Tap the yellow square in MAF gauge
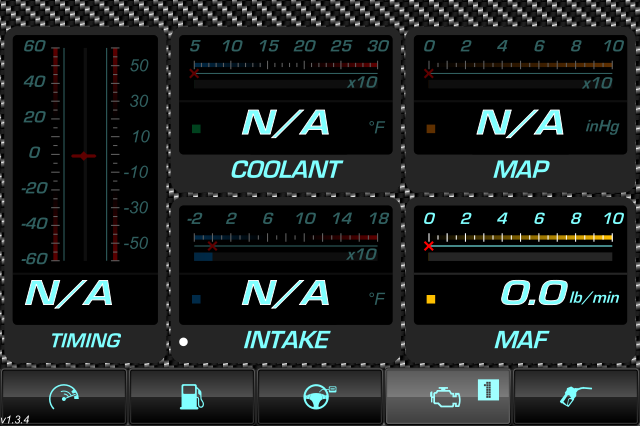640x426 pixels. [x=431, y=299]
